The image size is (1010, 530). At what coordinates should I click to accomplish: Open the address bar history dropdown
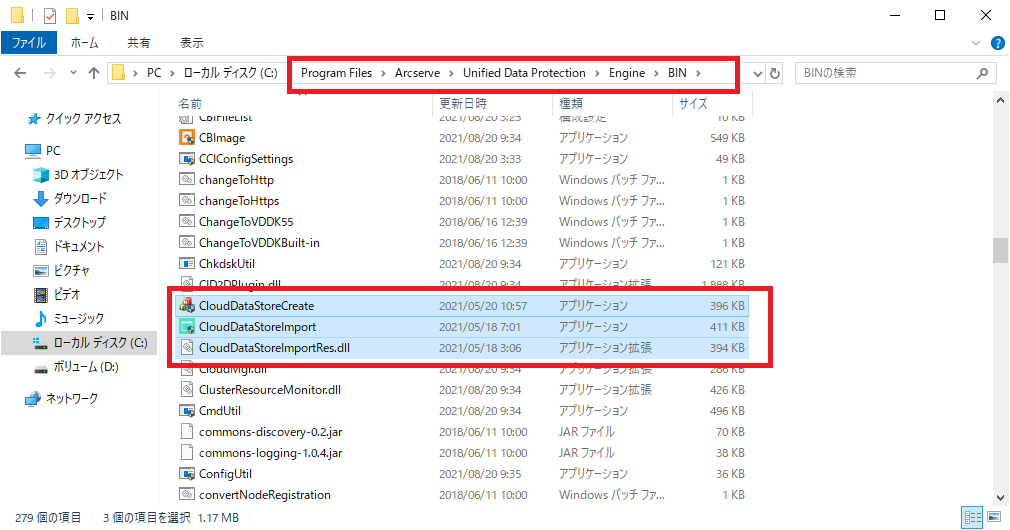[x=758, y=73]
